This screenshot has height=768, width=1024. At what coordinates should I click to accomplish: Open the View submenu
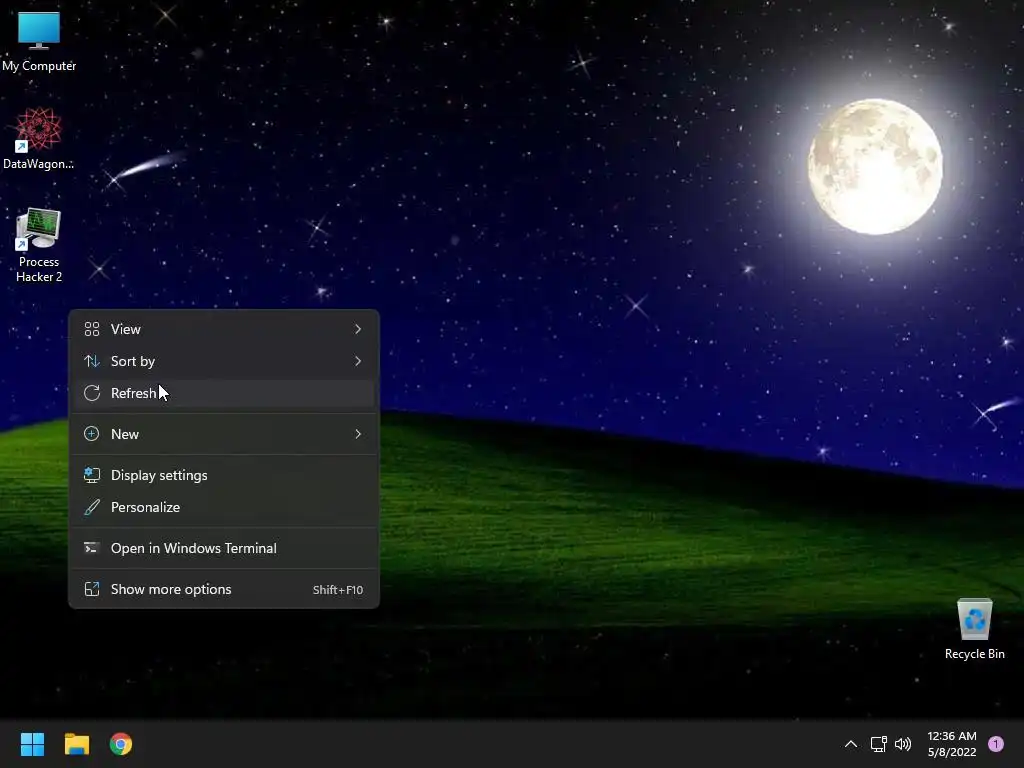(224, 329)
